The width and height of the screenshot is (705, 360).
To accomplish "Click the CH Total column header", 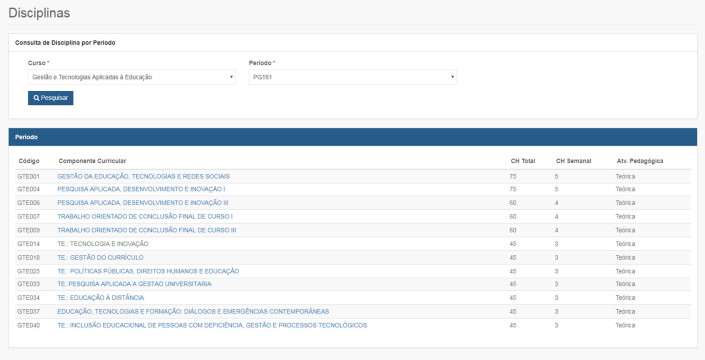I will click(x=523, y=161).
